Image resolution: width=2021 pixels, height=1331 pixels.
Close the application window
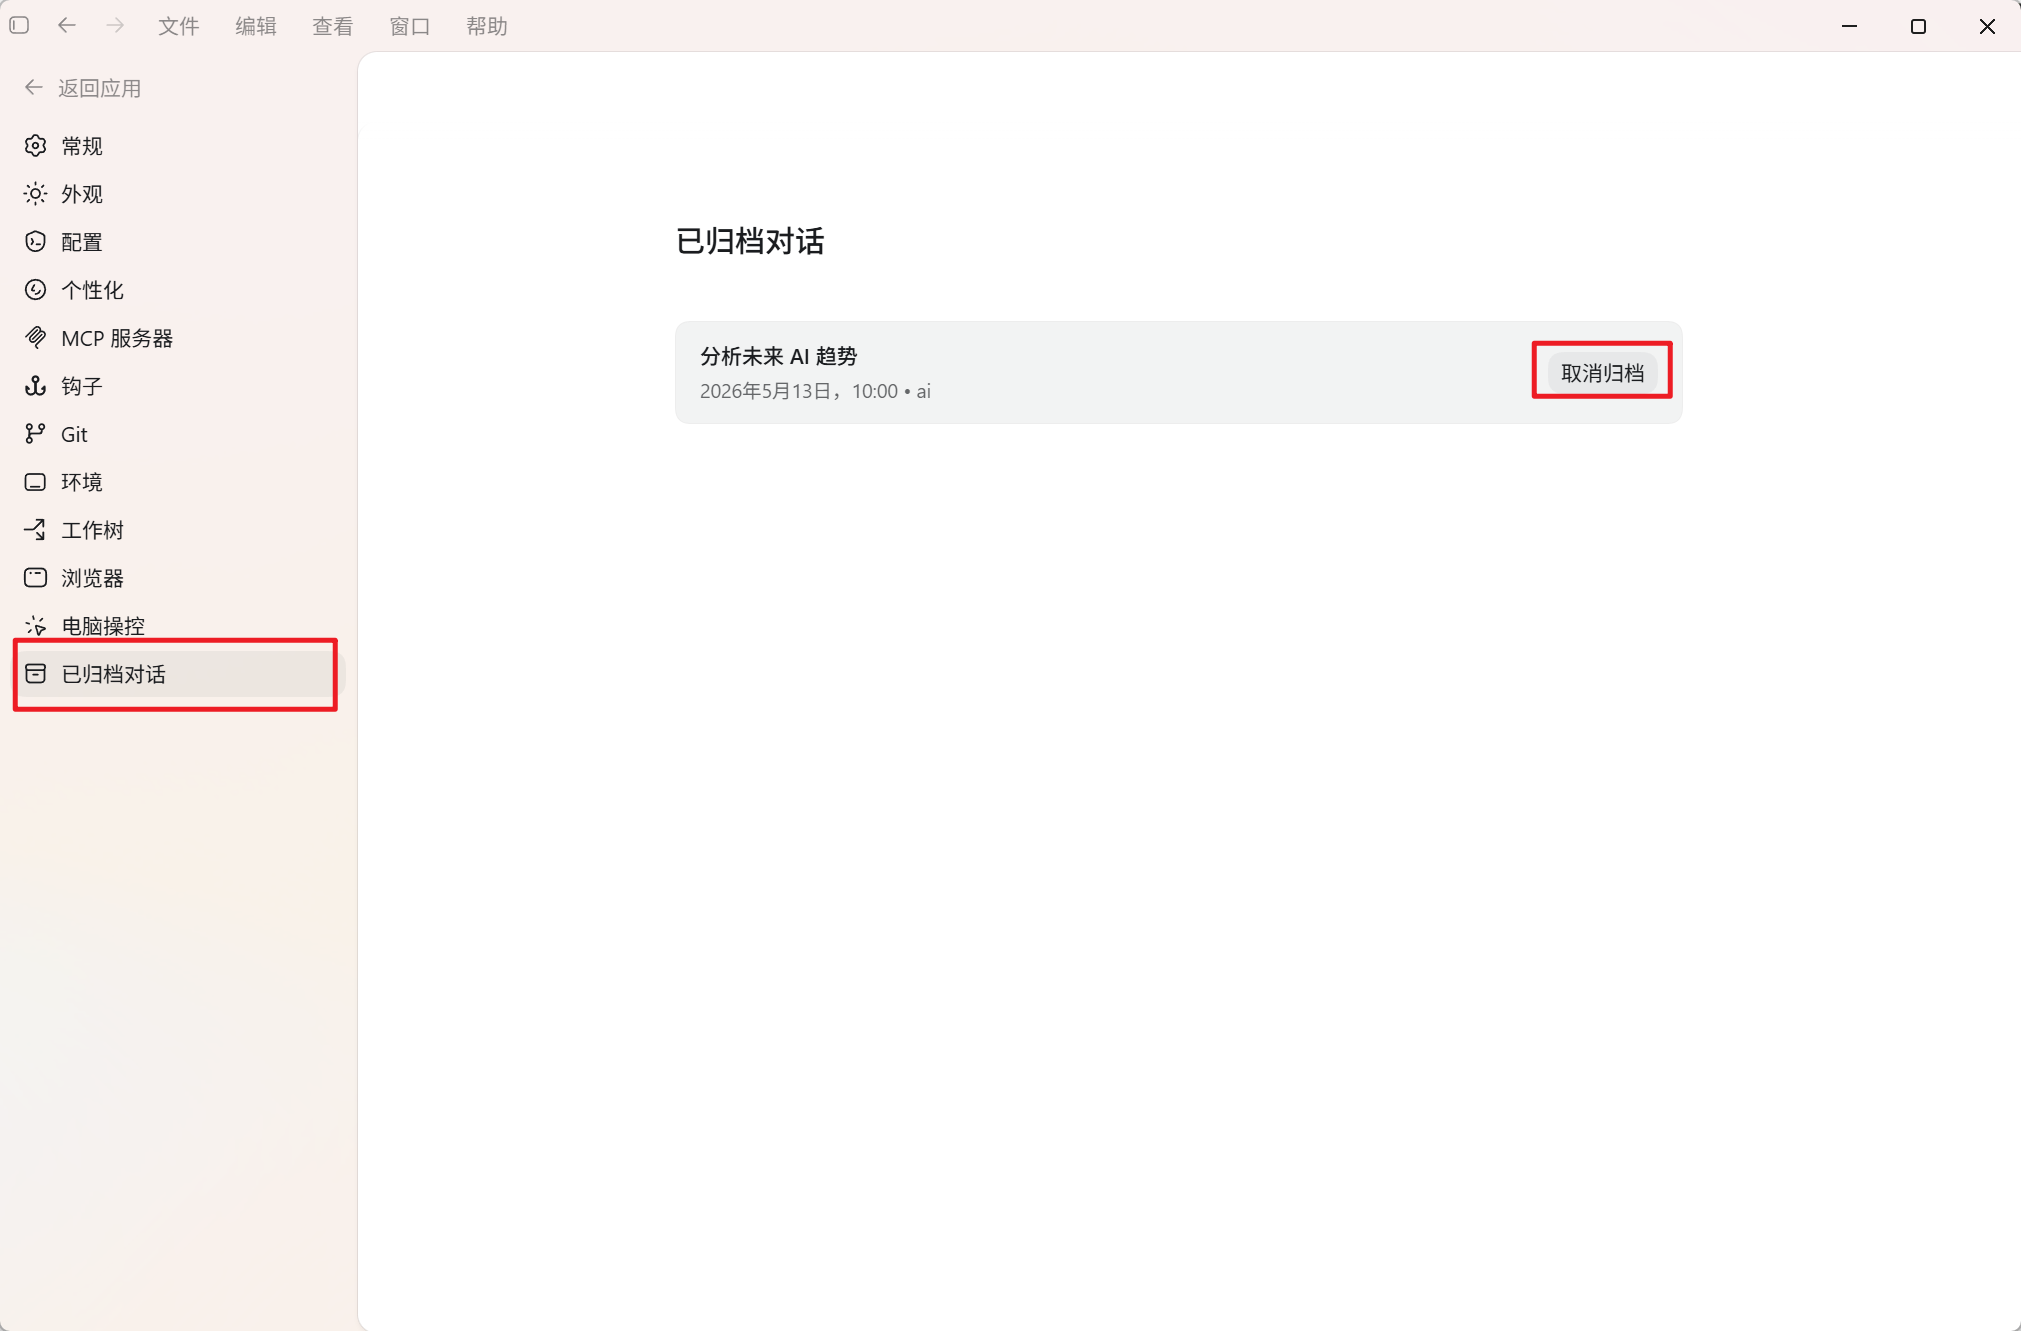pos(1987,26)
